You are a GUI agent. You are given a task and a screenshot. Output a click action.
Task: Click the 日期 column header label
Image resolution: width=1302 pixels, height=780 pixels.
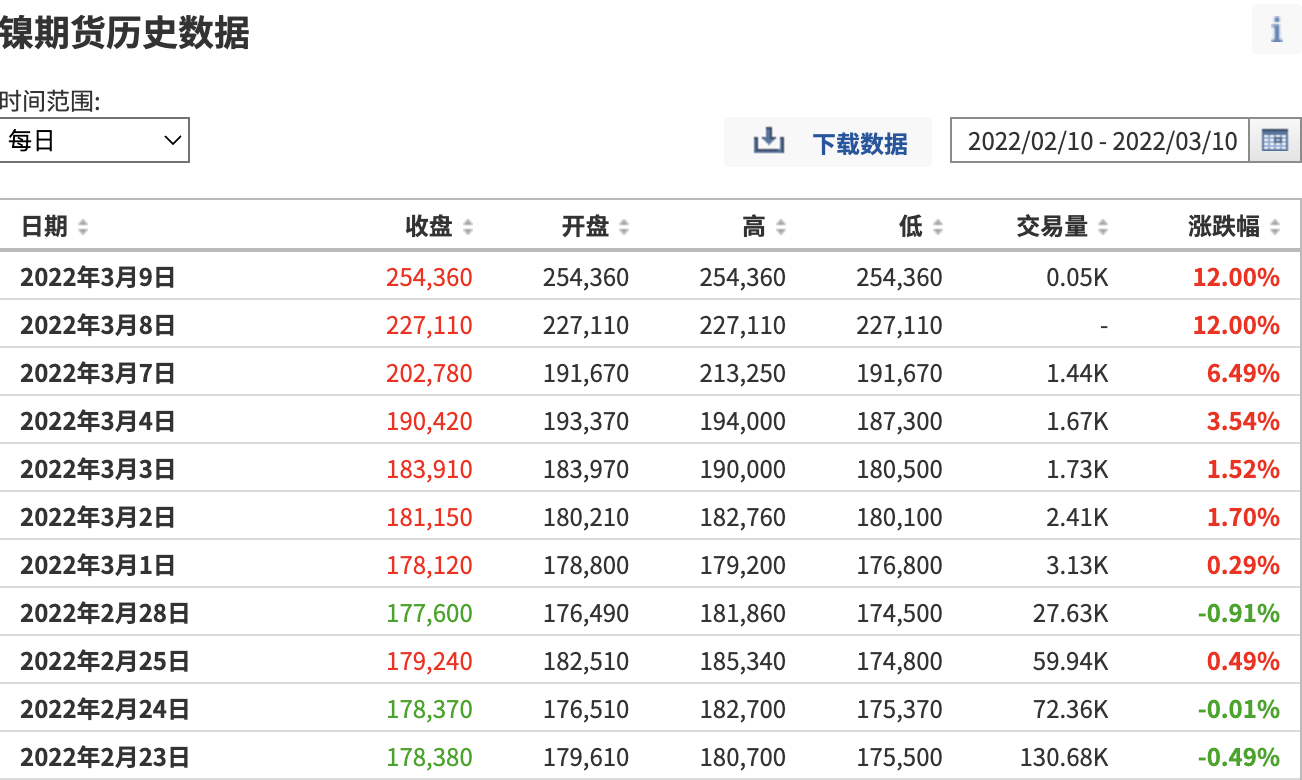click(44, 227)
